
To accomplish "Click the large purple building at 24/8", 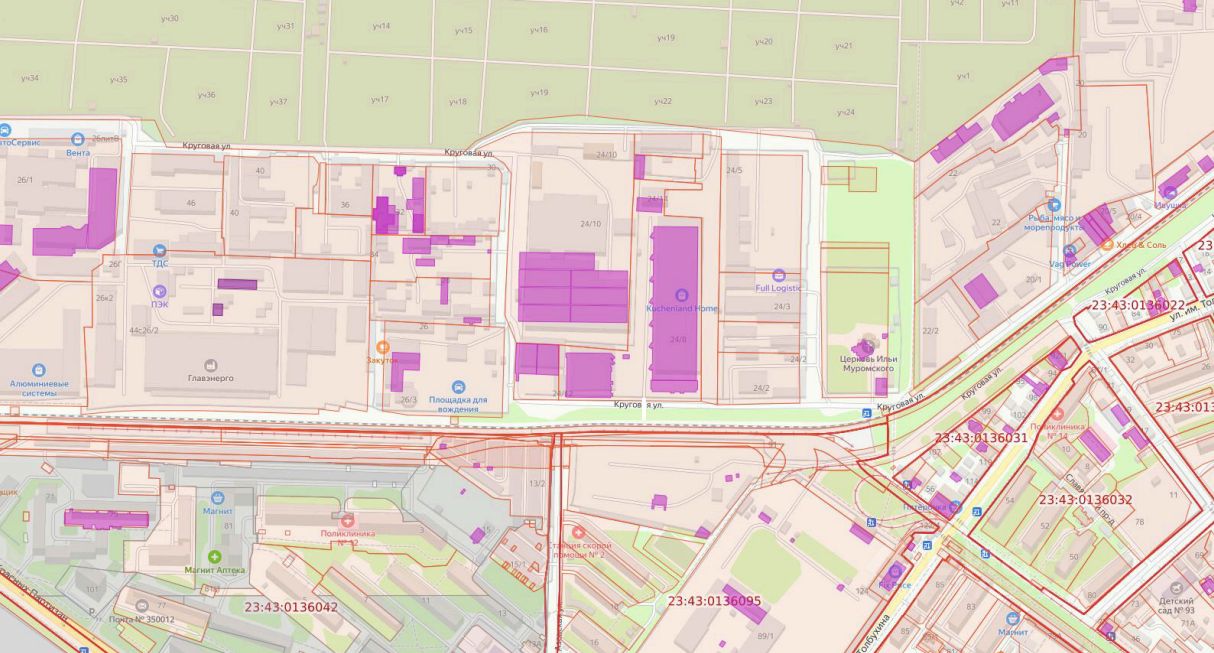I will click(x=675, y=309).
